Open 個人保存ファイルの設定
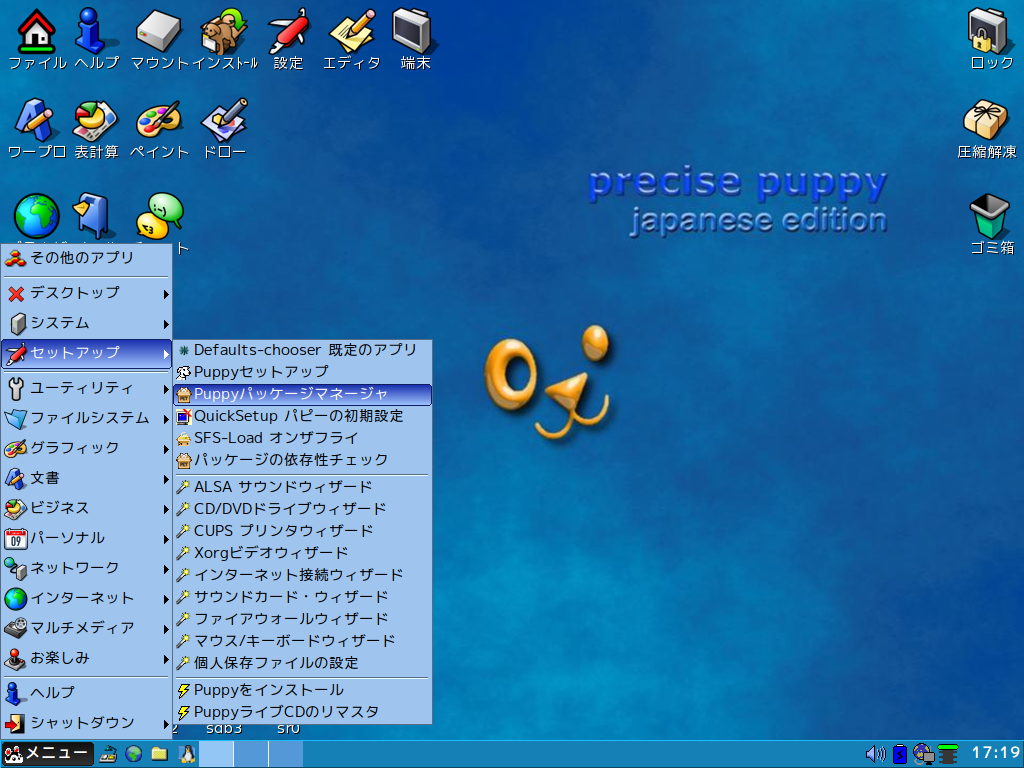The width and height of the screenshot is (1024, 768). click(x=302, y=664)
